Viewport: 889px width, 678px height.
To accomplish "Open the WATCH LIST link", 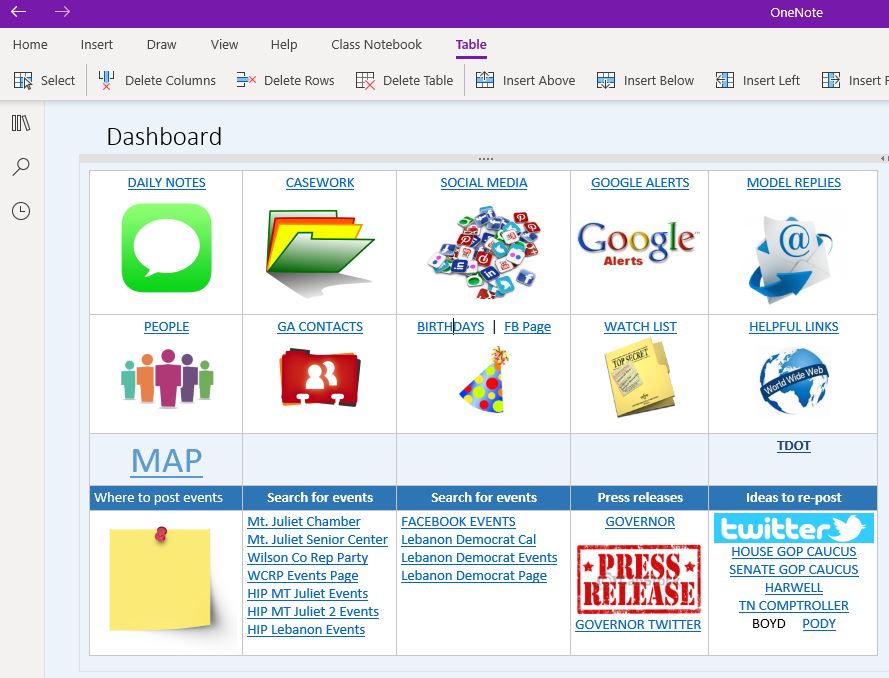I will pos(640,327).
